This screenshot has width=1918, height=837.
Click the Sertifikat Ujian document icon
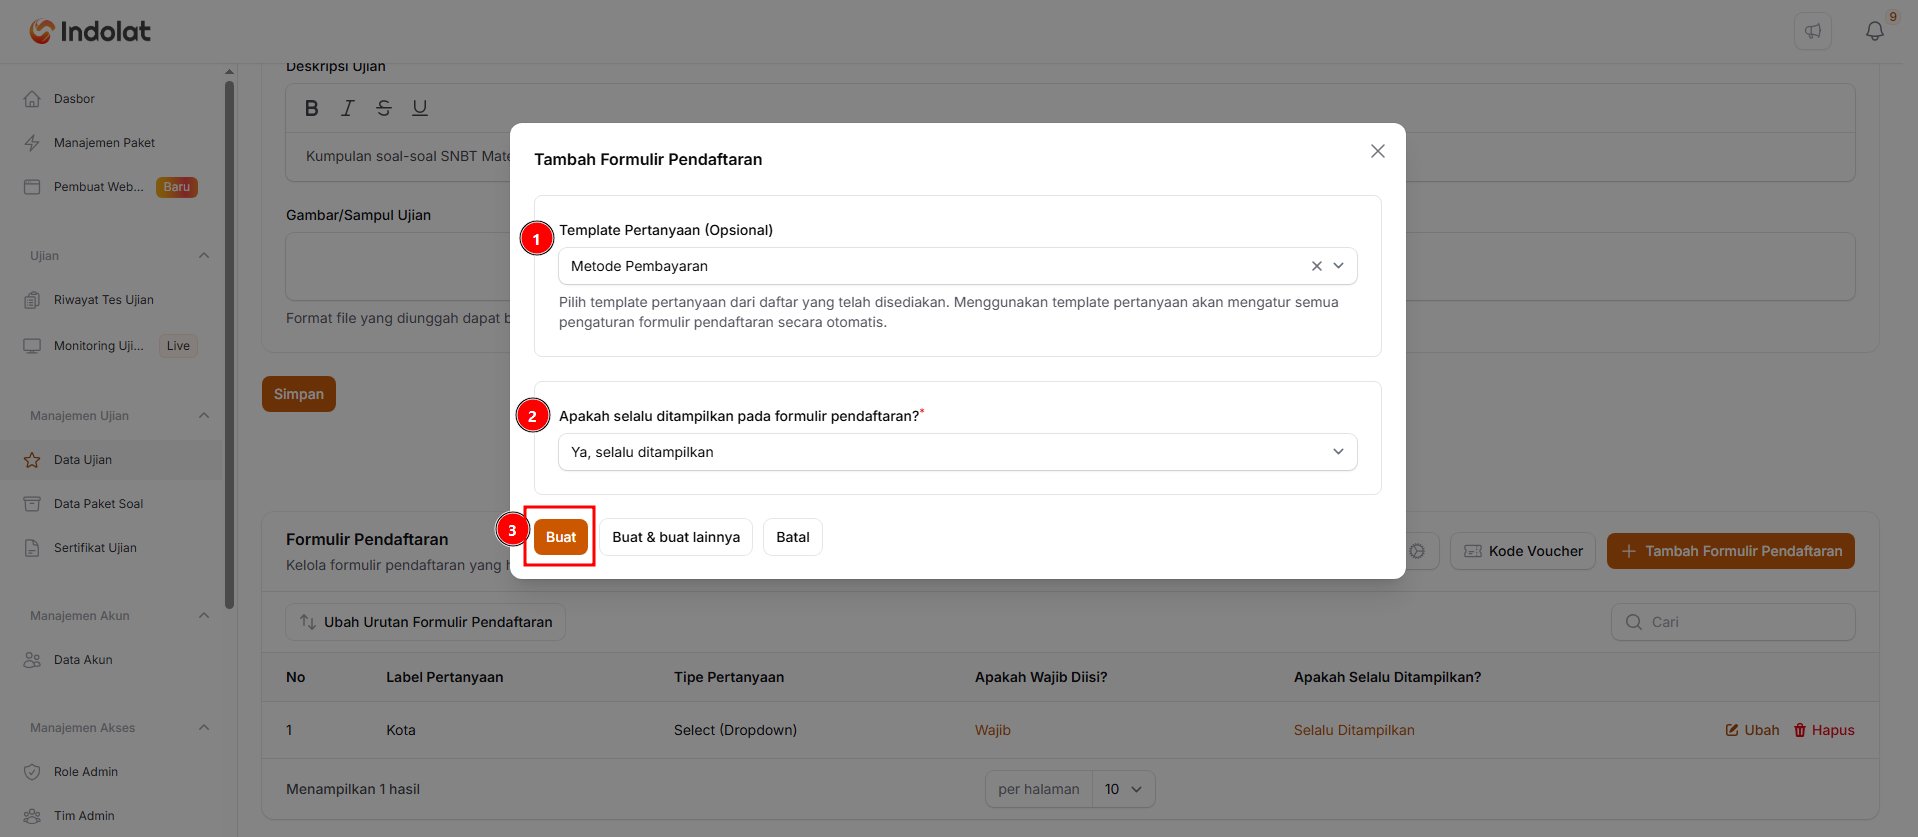(32, 548)
